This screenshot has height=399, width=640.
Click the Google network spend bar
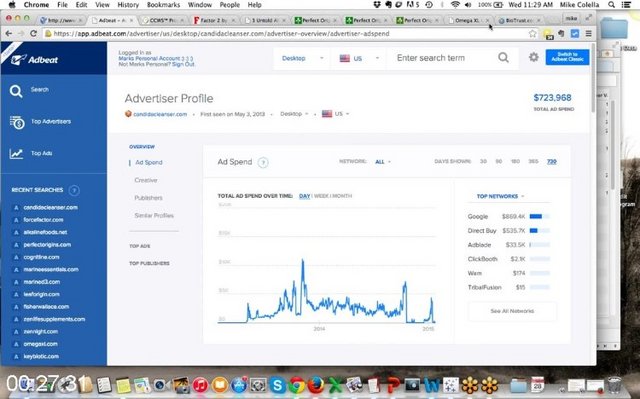[540, 217]
